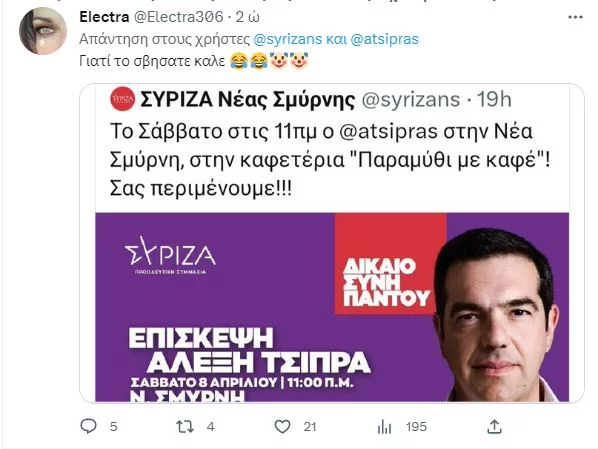The image size is (598, 449).
Task: Click the @syrizans handle in quoted tweet
Action: [410, 100]
